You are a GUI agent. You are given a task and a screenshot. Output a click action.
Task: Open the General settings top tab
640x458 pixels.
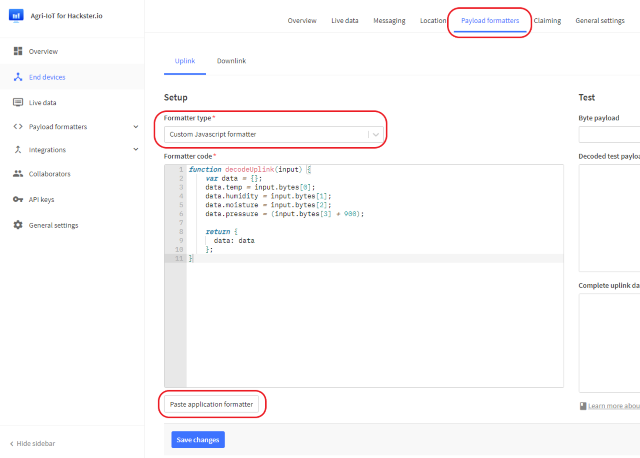click(x=600, y=20)
